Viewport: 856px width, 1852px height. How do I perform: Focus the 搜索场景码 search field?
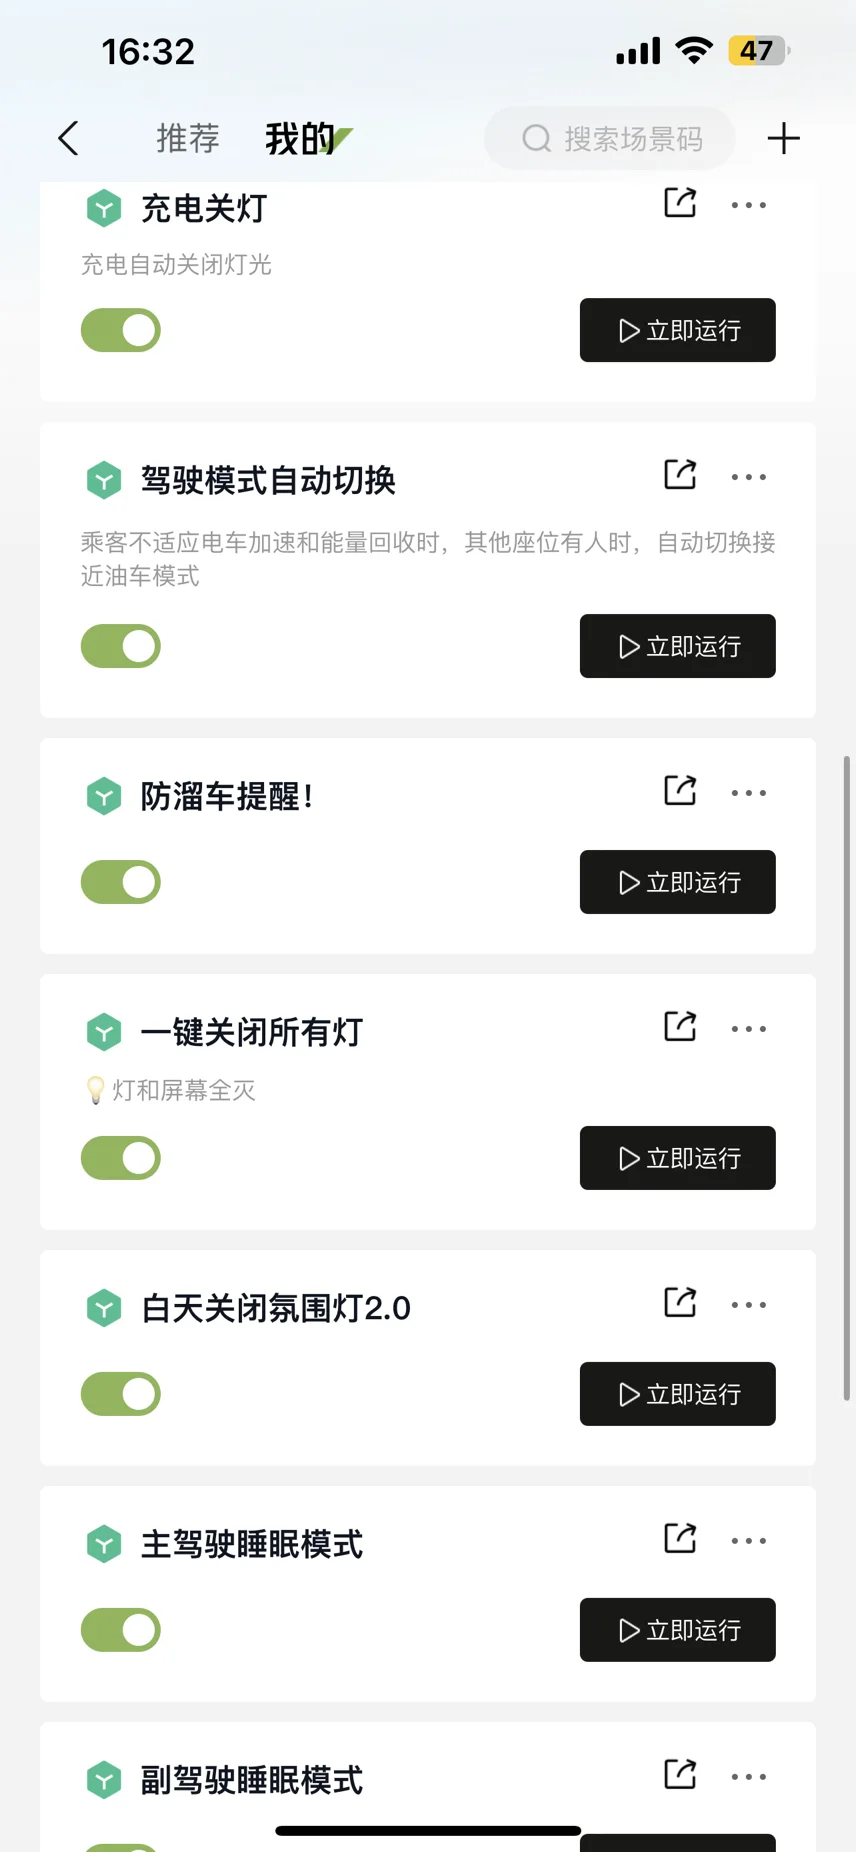point(610,138)
